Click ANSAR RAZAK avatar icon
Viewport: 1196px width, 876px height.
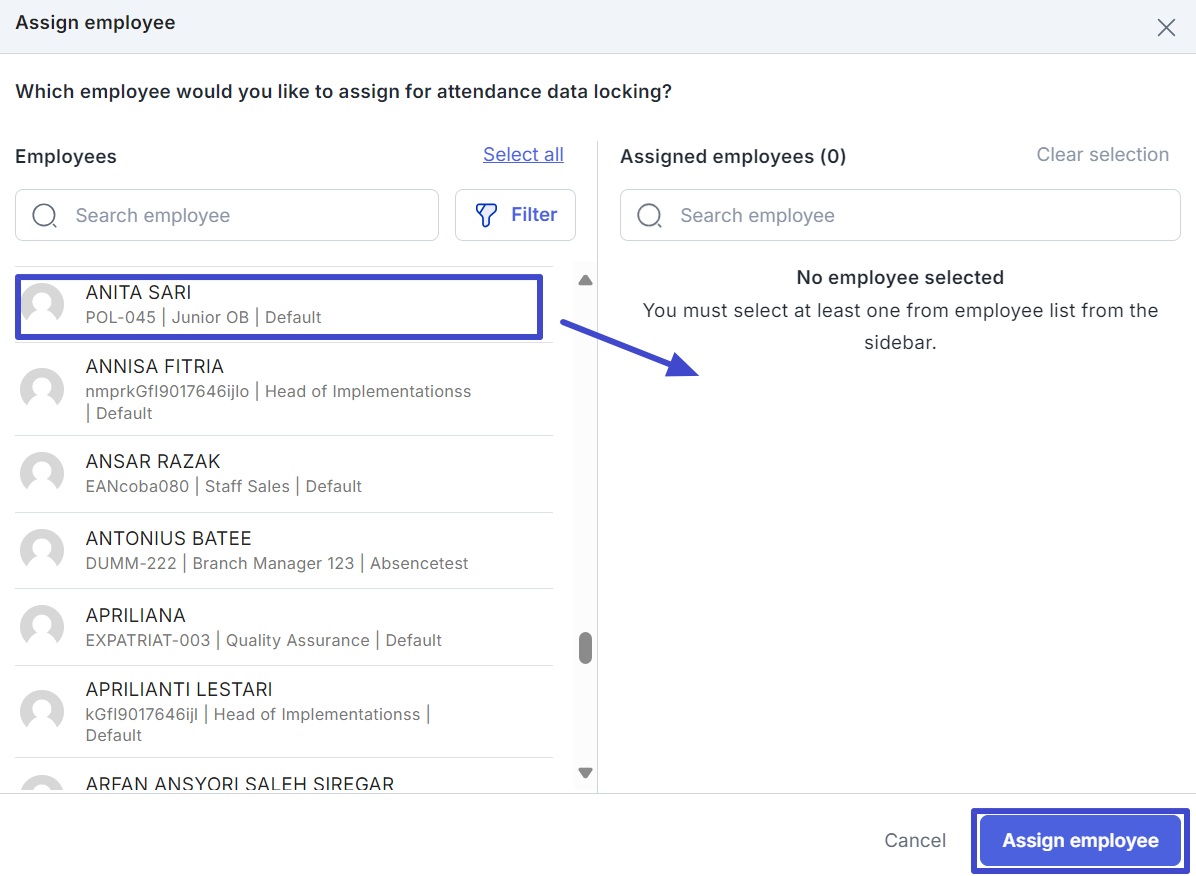pyautogui.click(x=42, y=474)
